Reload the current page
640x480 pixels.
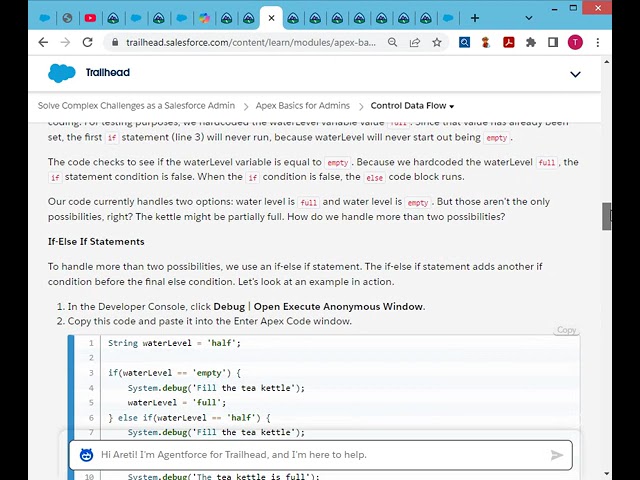pyautogui.click(x=87, y=42)
